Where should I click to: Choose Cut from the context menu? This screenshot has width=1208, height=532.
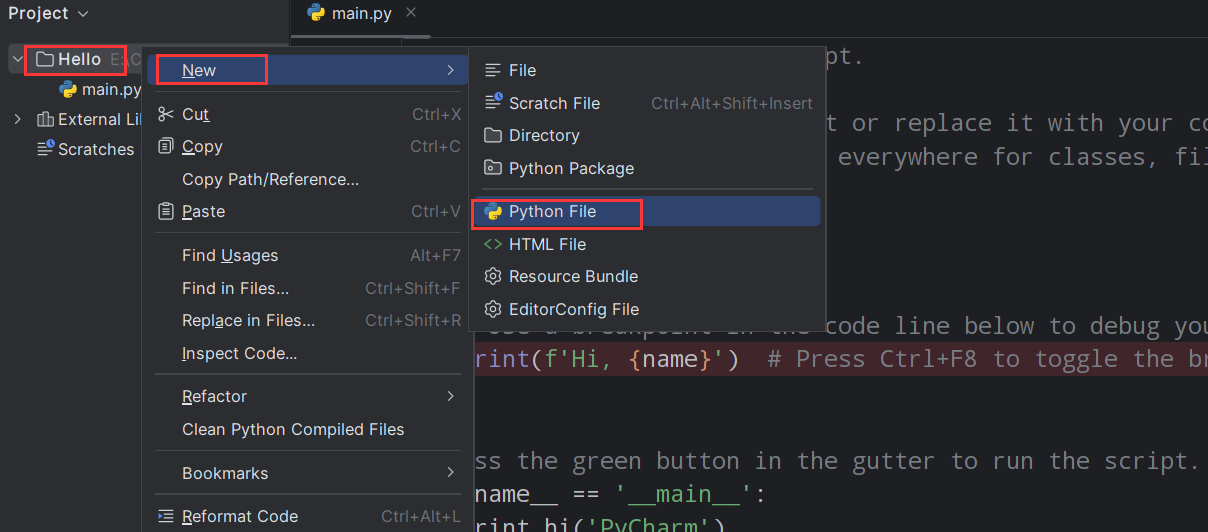coord(308,115)
